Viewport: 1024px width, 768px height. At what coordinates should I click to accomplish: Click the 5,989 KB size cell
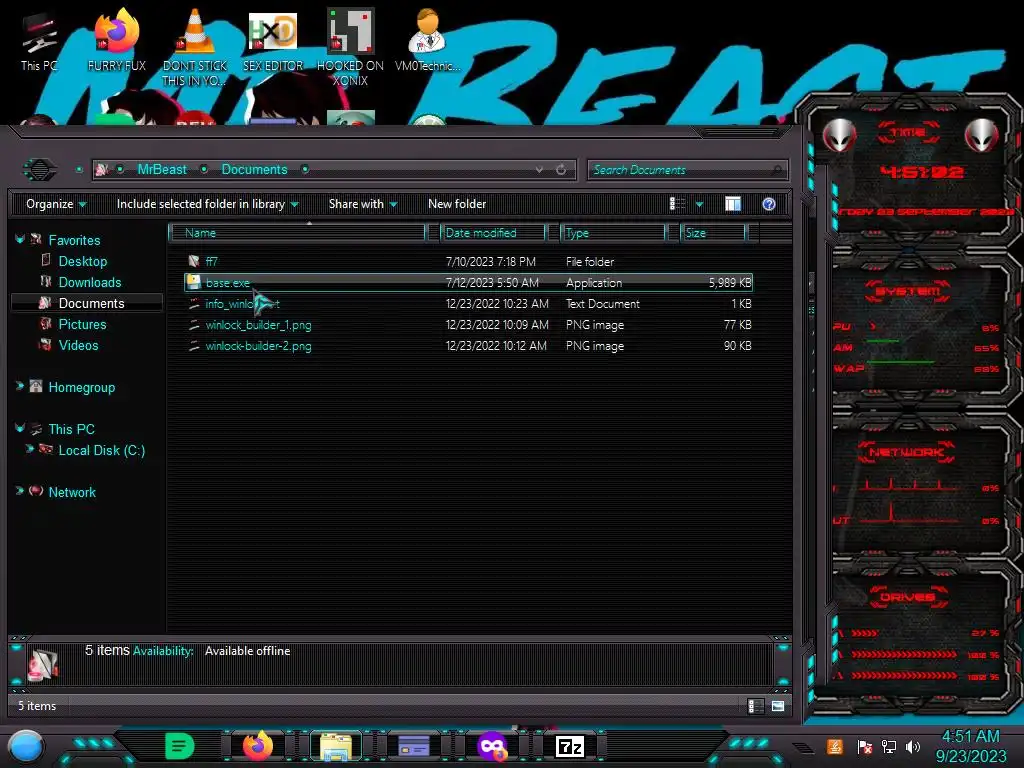tap(730, 283)
